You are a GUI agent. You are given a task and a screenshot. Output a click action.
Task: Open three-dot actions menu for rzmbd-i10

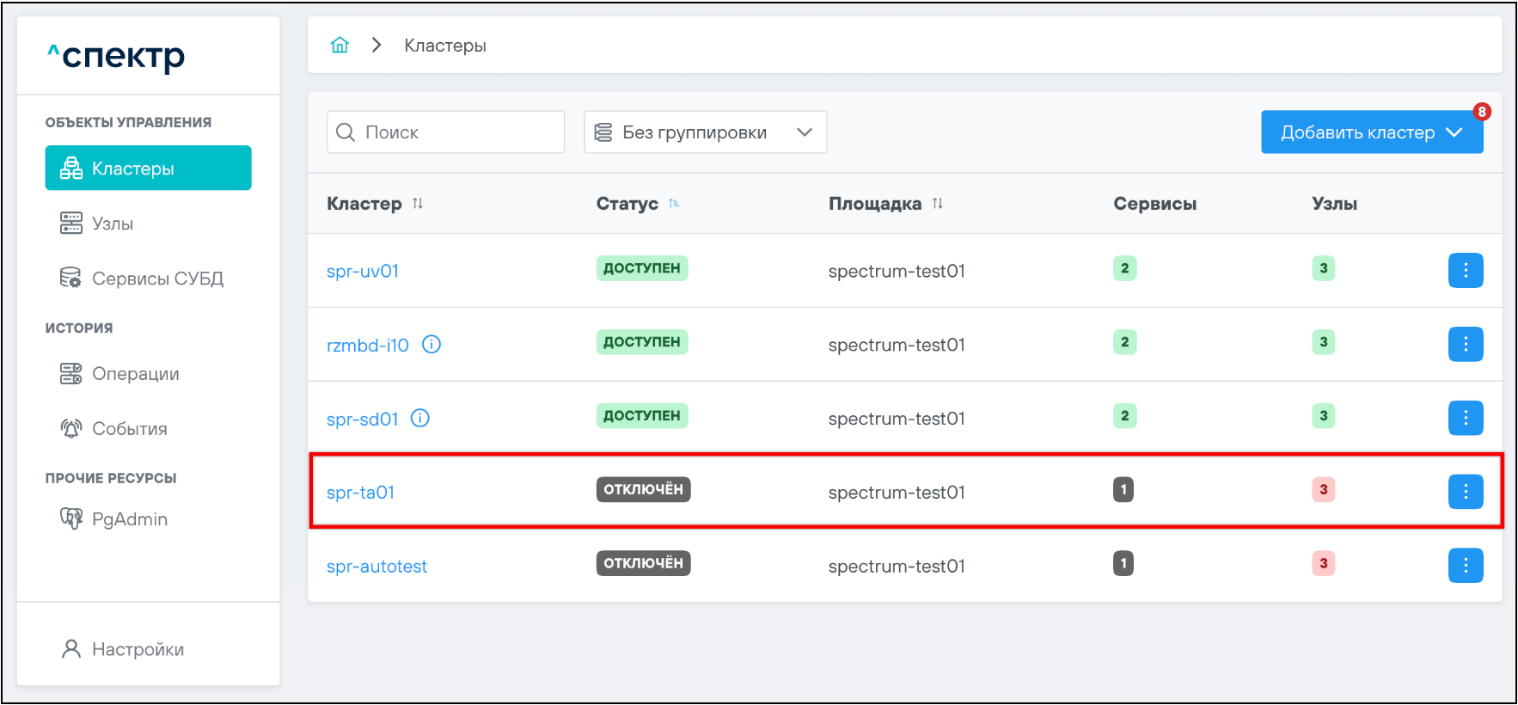click(x=1465, y=344)
